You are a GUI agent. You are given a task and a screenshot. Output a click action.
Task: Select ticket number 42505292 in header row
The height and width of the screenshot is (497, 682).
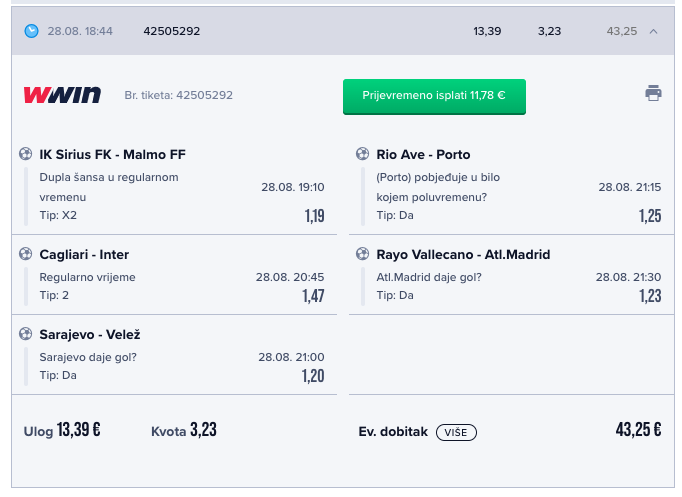[172, 31]
